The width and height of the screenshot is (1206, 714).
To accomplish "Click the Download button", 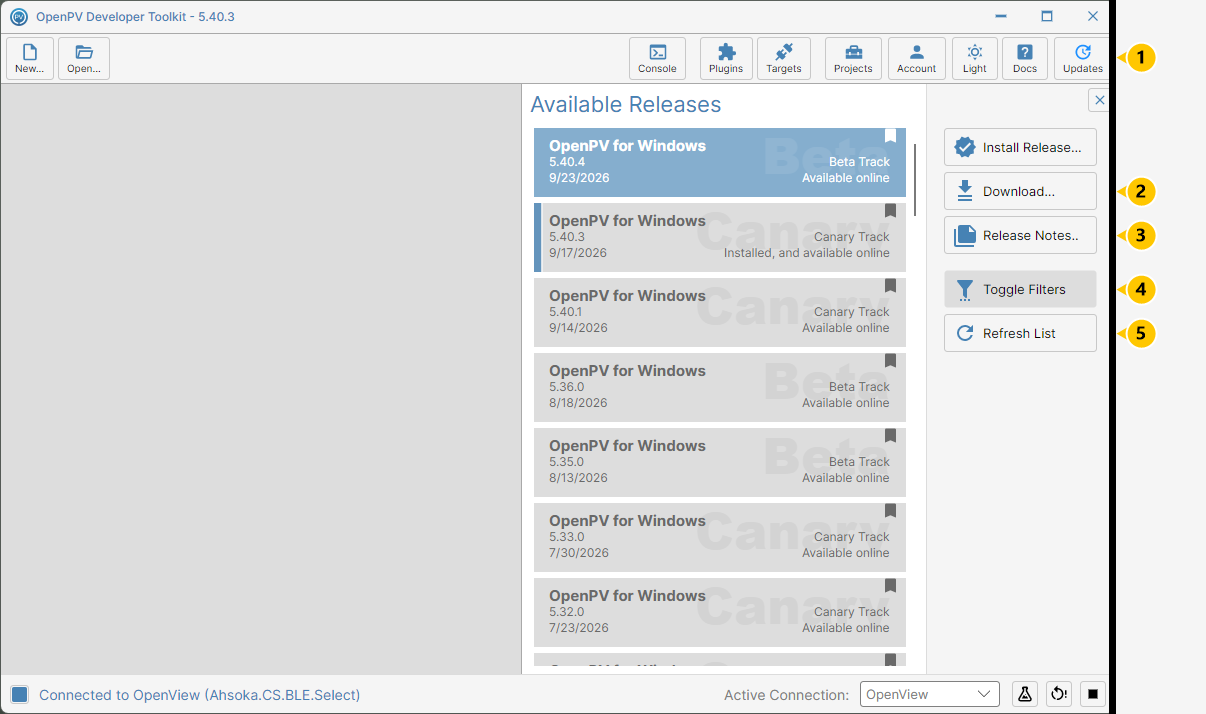I will click(x=1020, y=191).
